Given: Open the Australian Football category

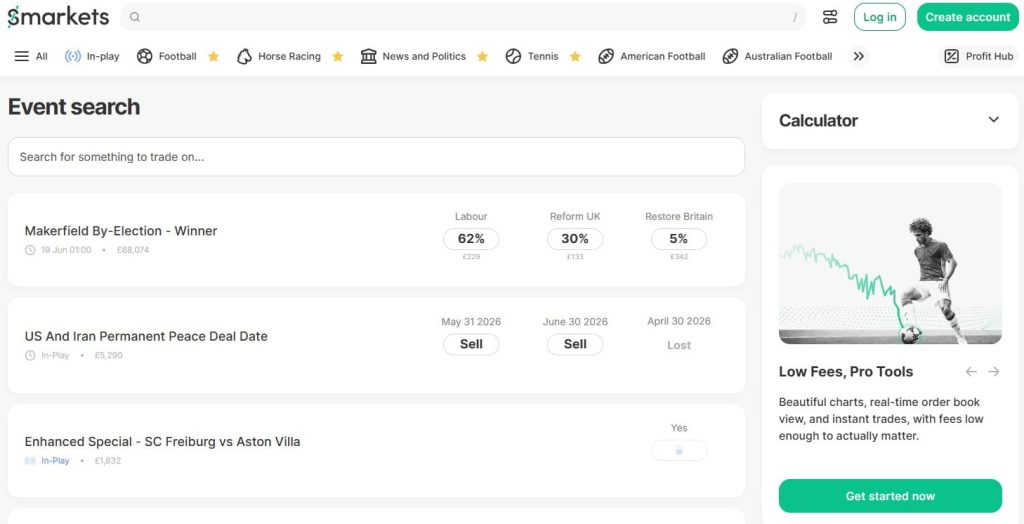Looking at the screenshot, I should point(777,56).
